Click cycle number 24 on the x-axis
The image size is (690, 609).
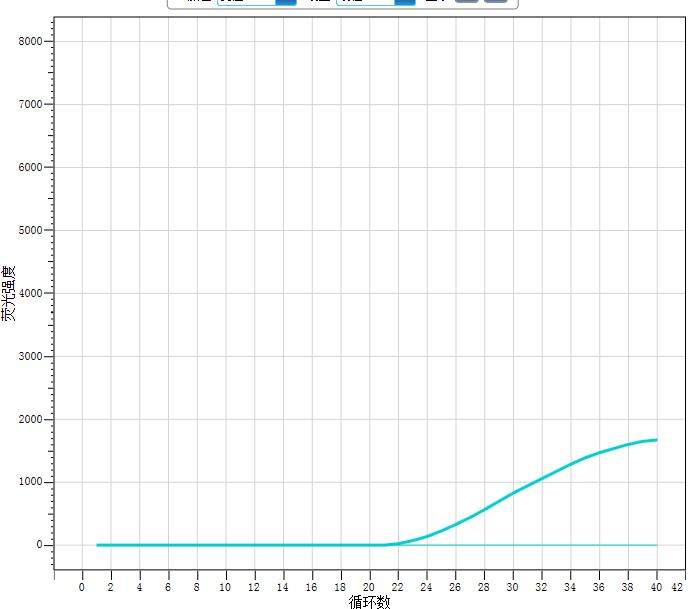tap(426, 587)
